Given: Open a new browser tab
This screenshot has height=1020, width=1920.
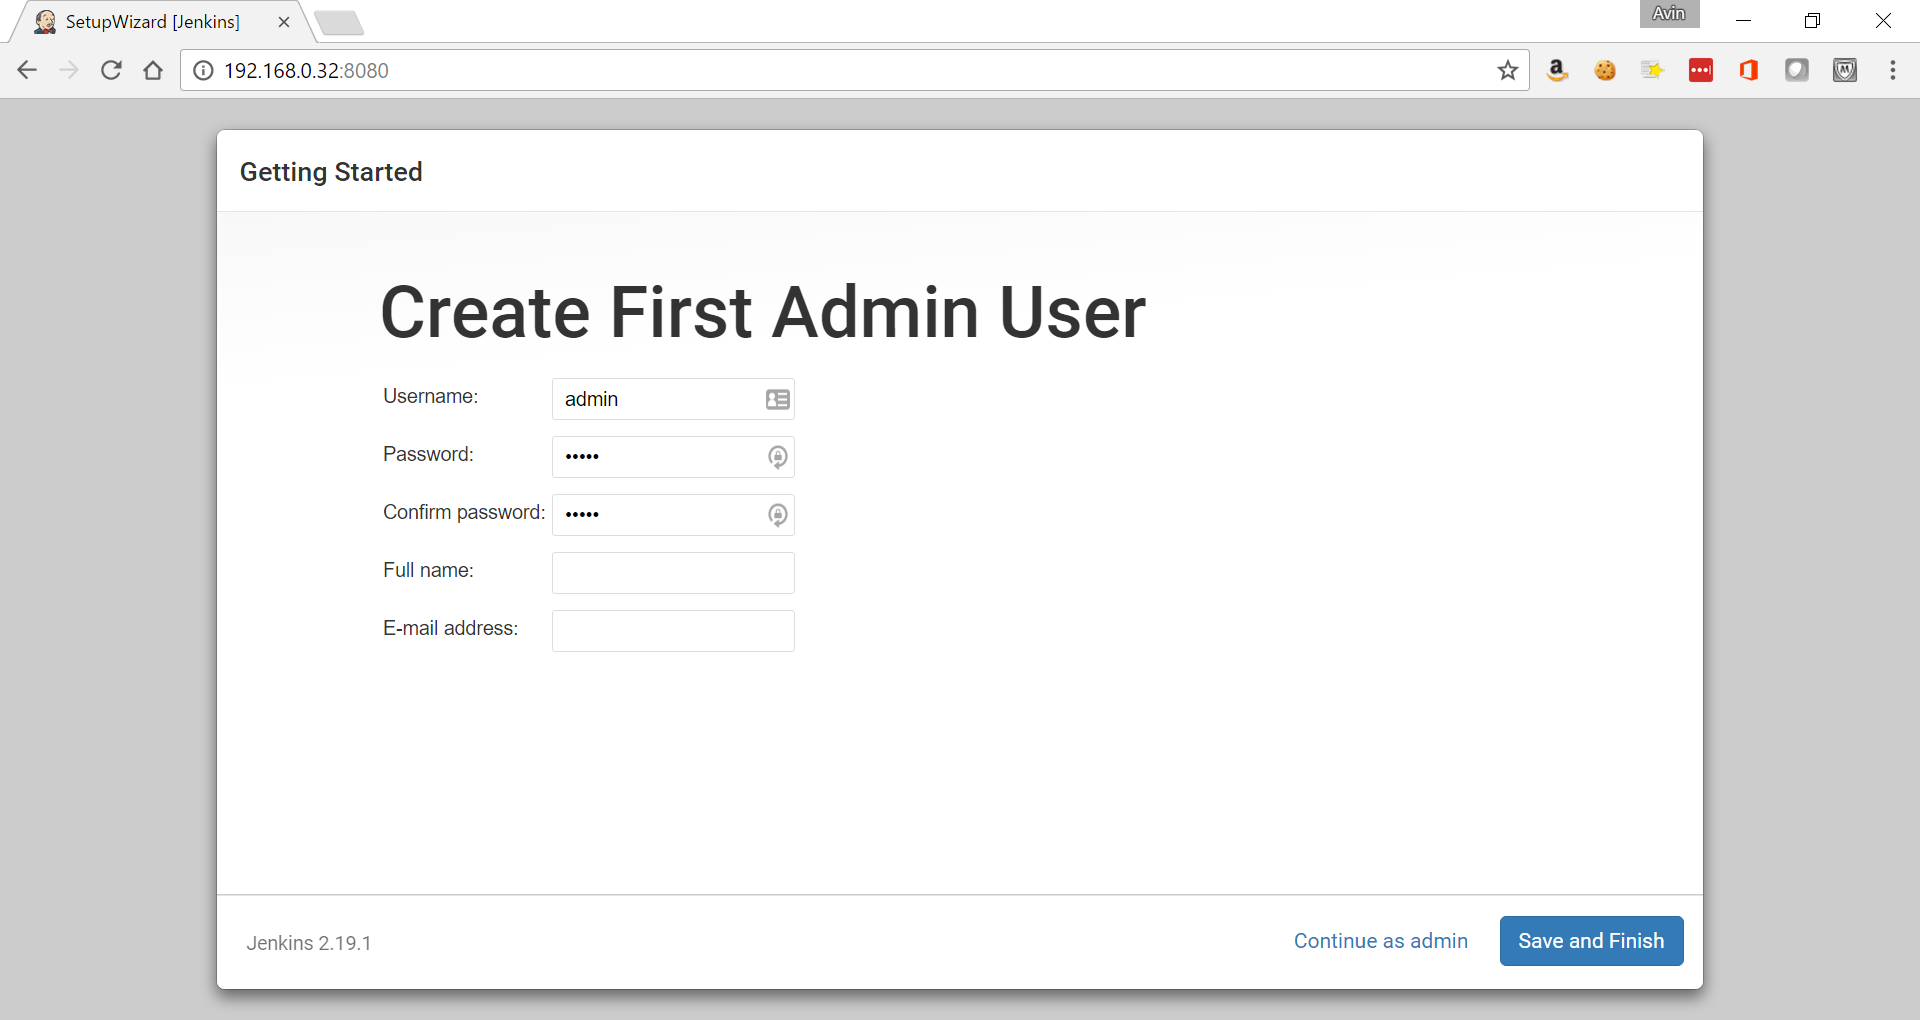Looking at the screenshot, I should pyautogui.click(x=339, y=23).
